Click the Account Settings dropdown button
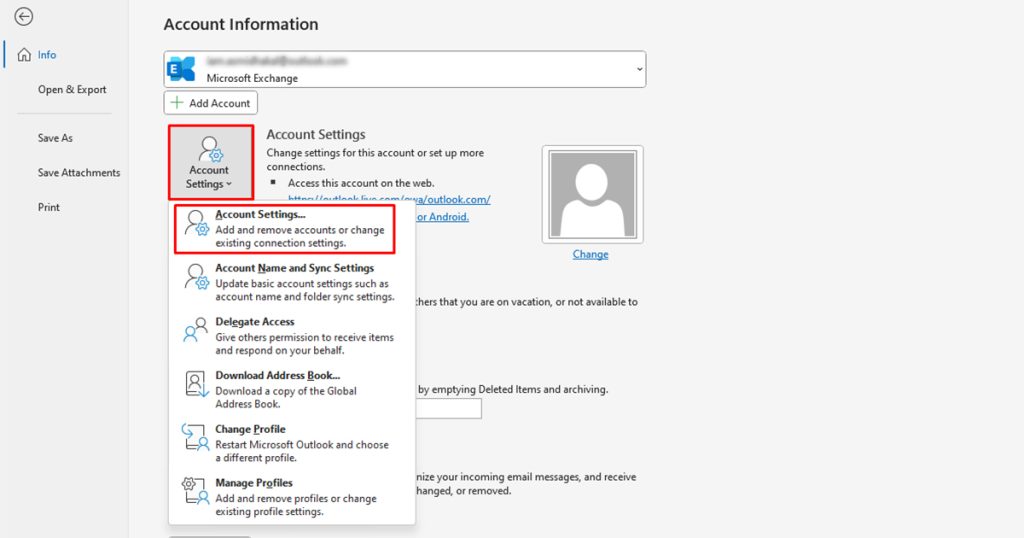Image resolution: width=1024 pixels, height=538 pixels. [210, 163]
